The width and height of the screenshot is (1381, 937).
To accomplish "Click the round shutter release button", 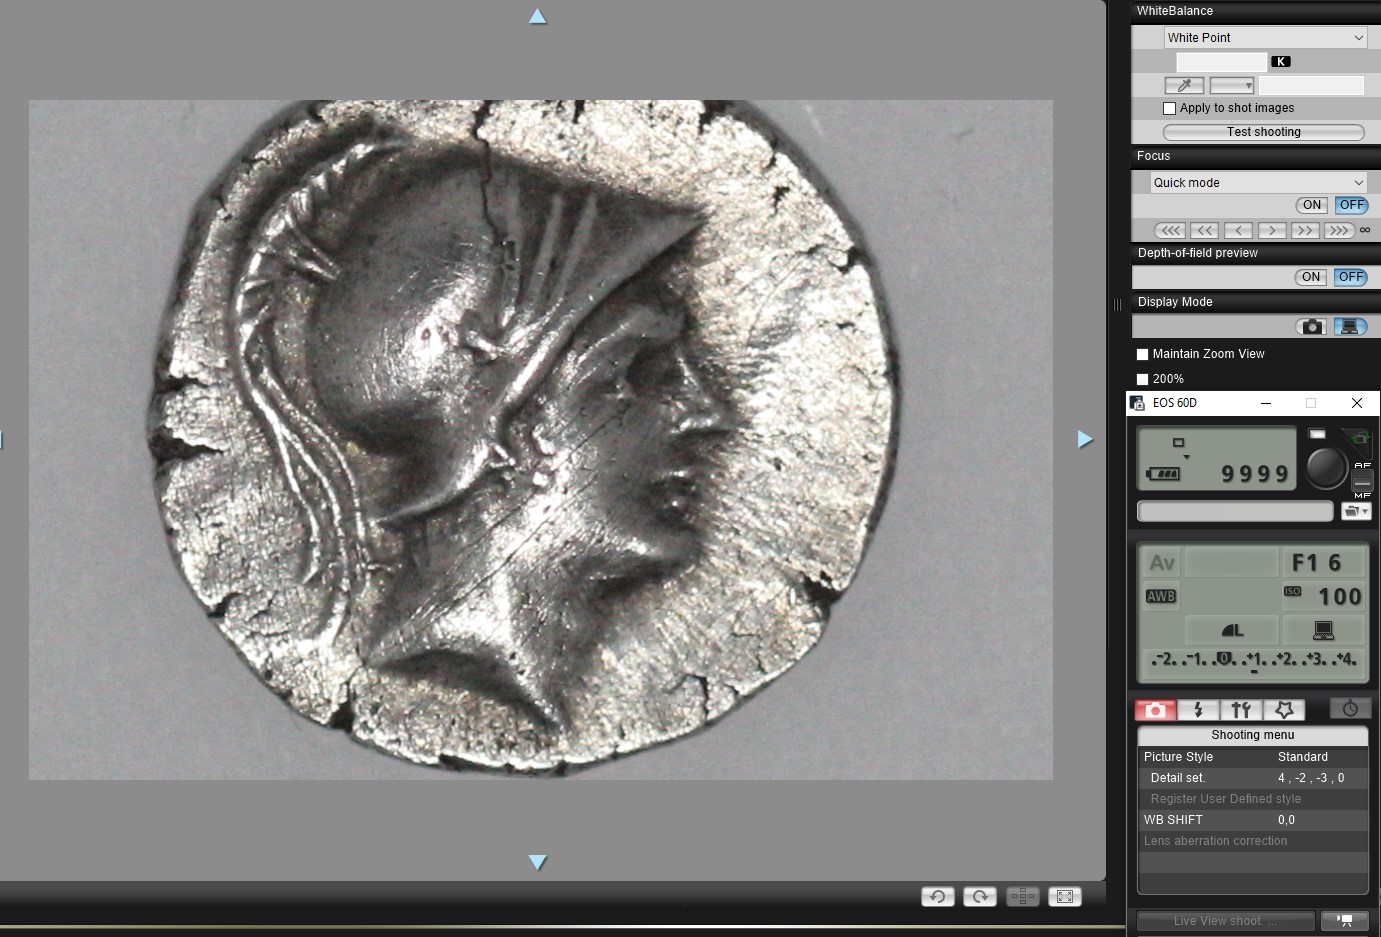I will point(1326,467).
